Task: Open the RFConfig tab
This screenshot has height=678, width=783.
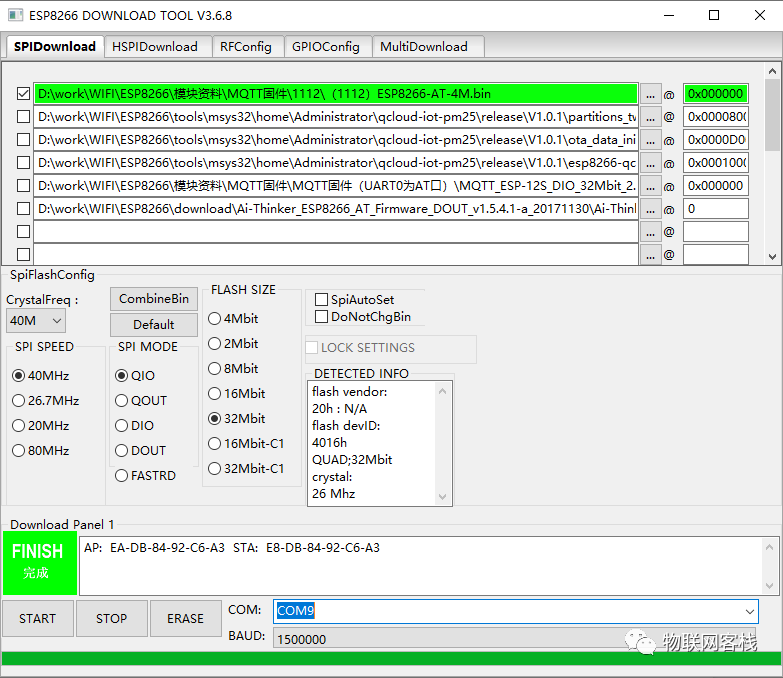Action: click(246, 47)
